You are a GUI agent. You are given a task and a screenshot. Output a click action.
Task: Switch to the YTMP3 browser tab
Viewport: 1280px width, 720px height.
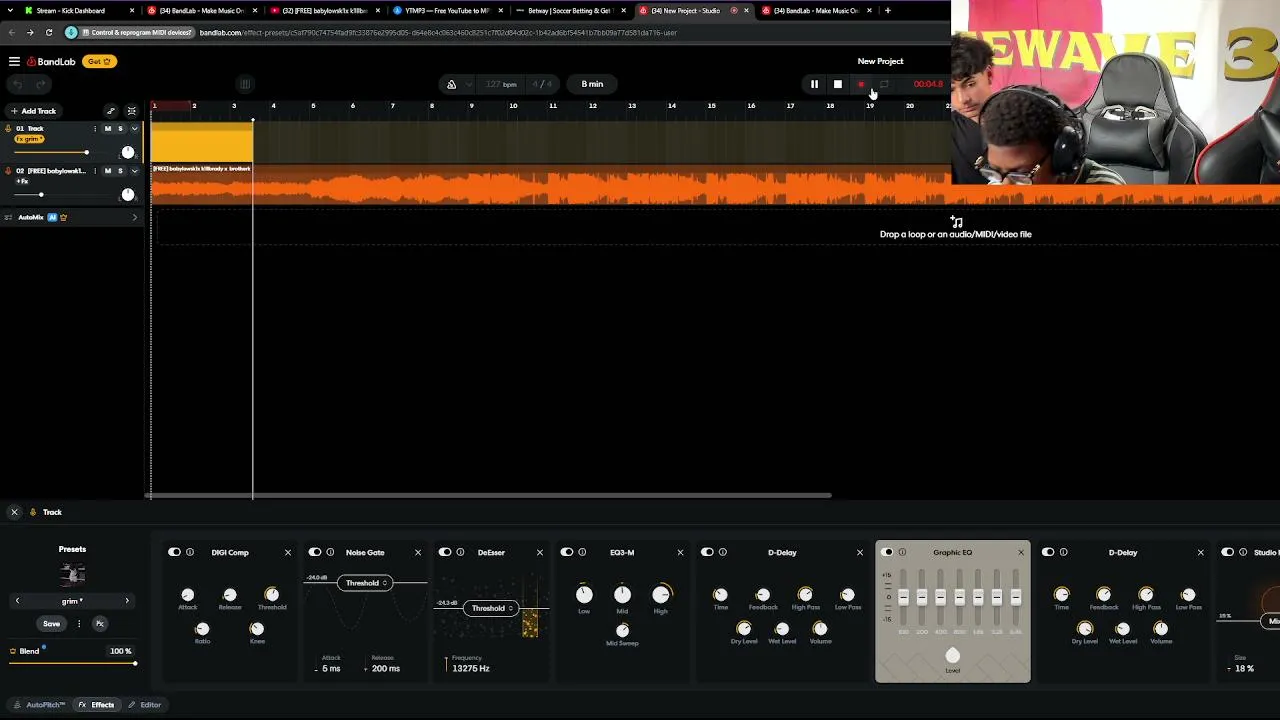(x=446, y=11)
